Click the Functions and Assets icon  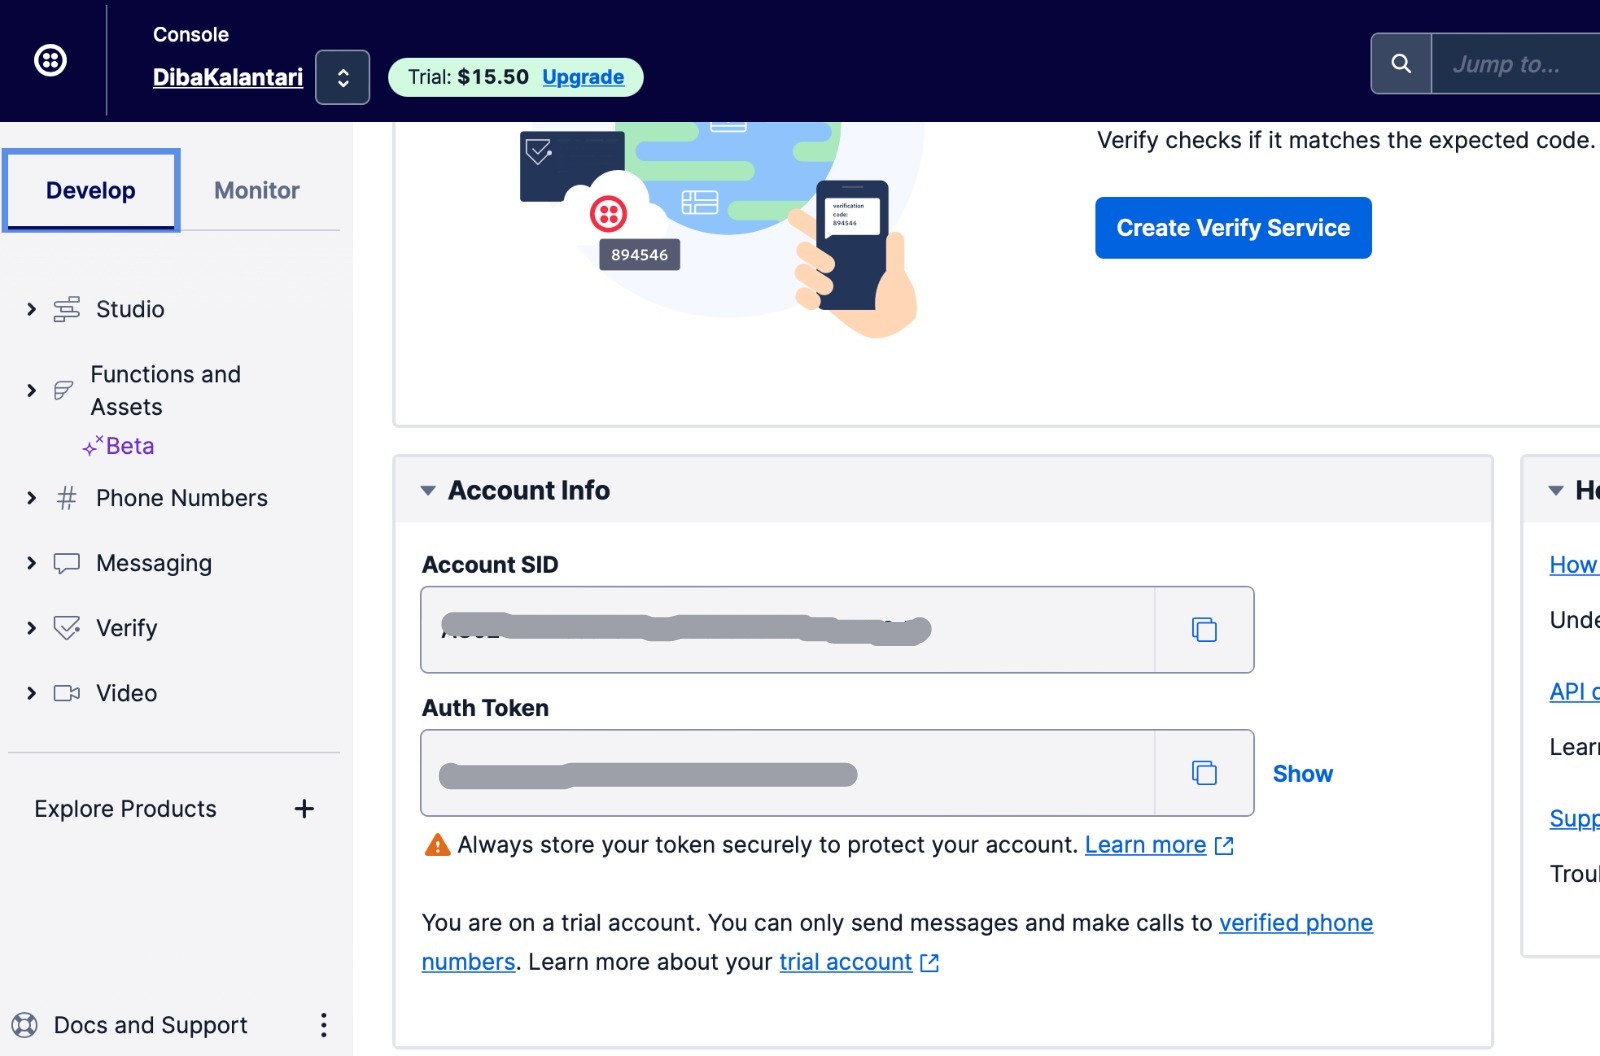[64, 390]
